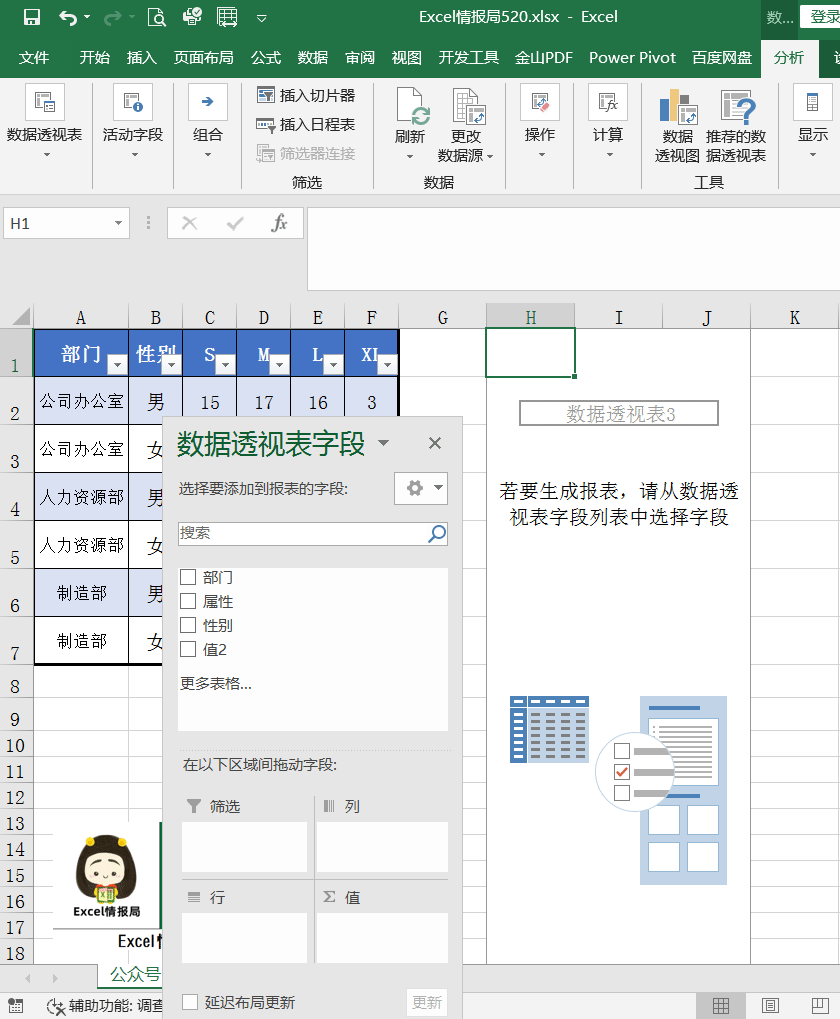This screenshot has width=840, height=1019.
Task: Click the 值 drop area in fields pane
Action: (x=382, y=938)
